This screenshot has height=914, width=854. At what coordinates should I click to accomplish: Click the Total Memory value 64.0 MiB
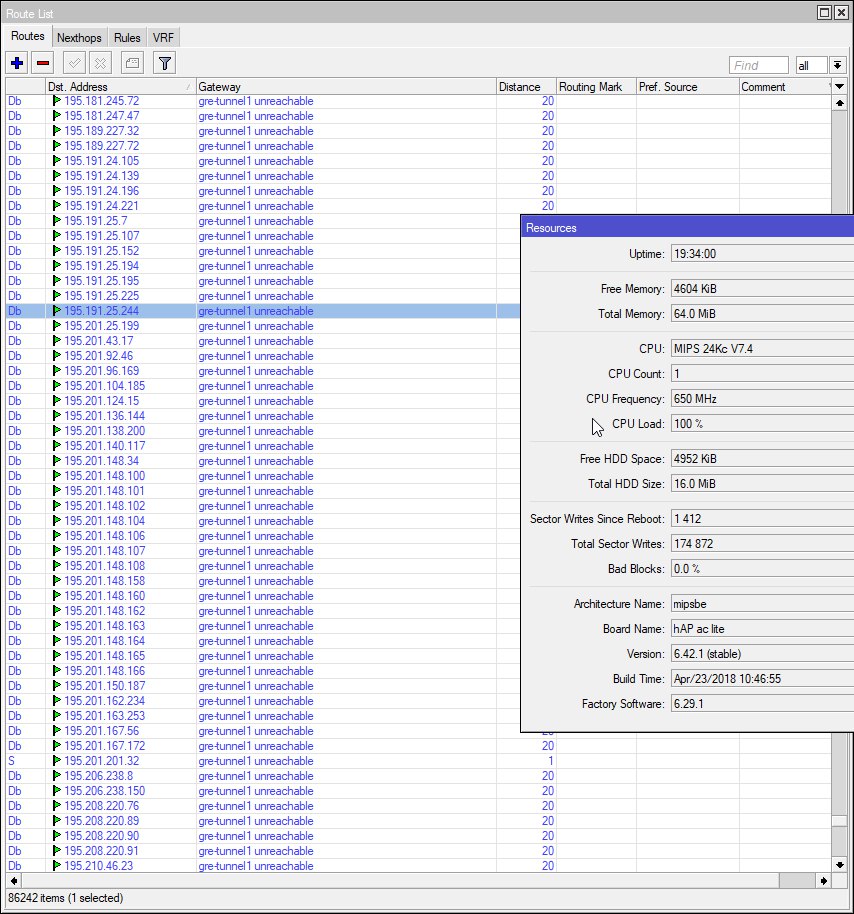tap(762, 314)
